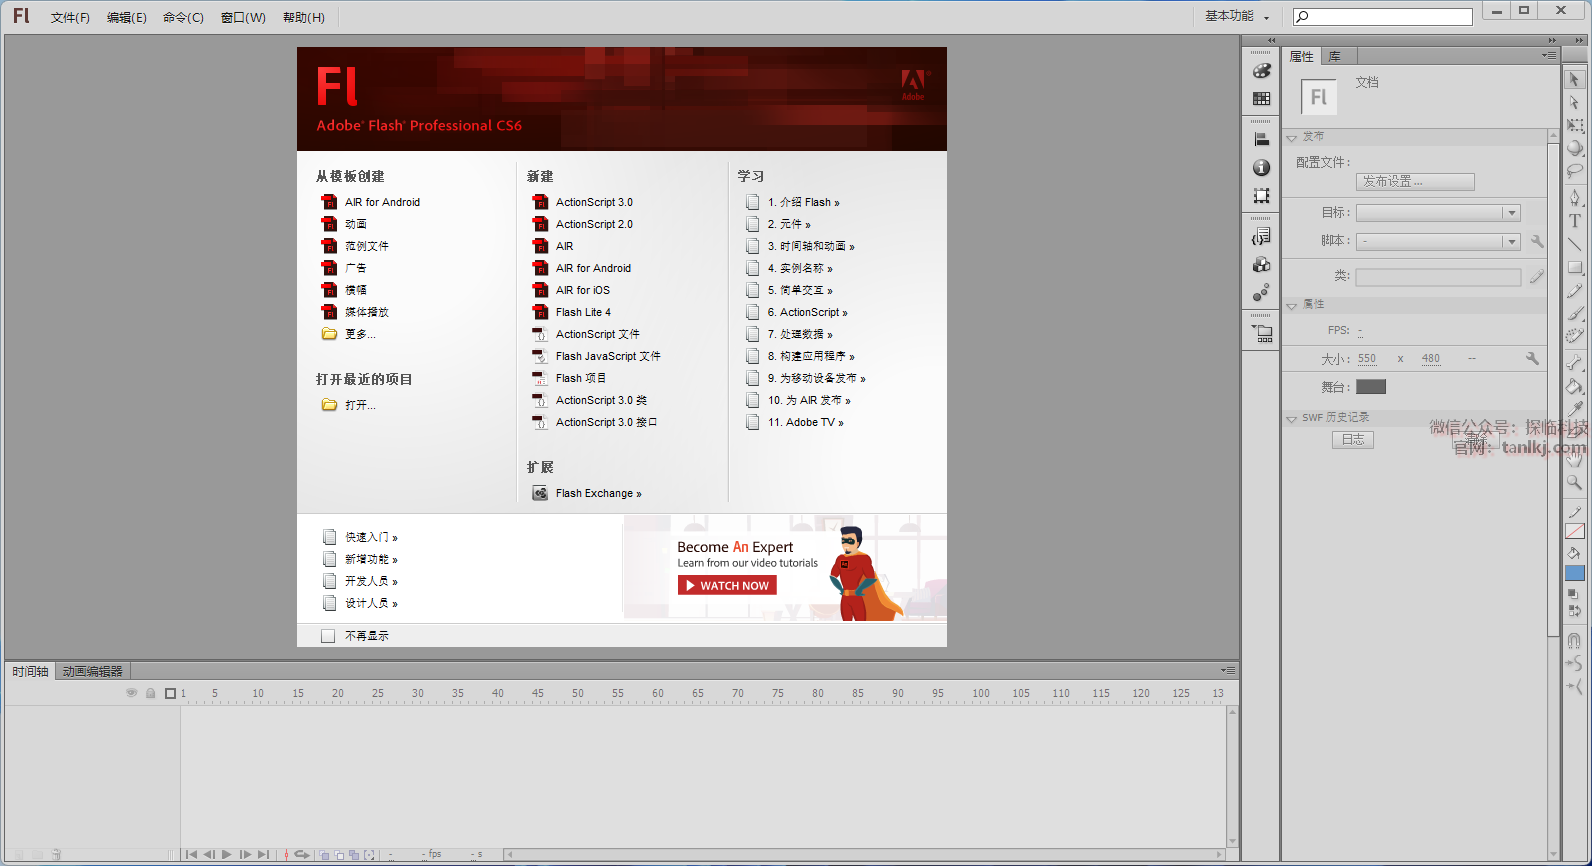This screenshot has width=1592, height=866.
Task: Select the Text tool
Action: pos(1574,220)
